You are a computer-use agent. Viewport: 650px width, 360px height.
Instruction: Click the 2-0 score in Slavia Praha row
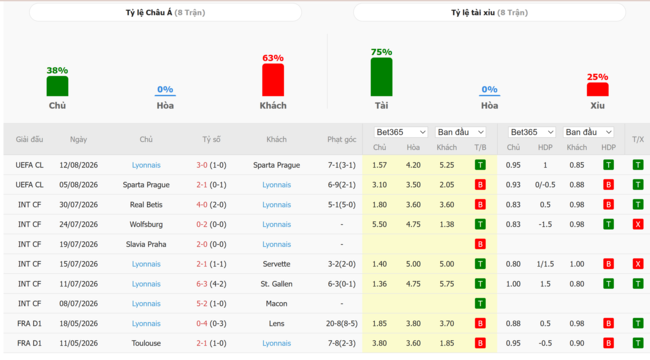[201, 244]
